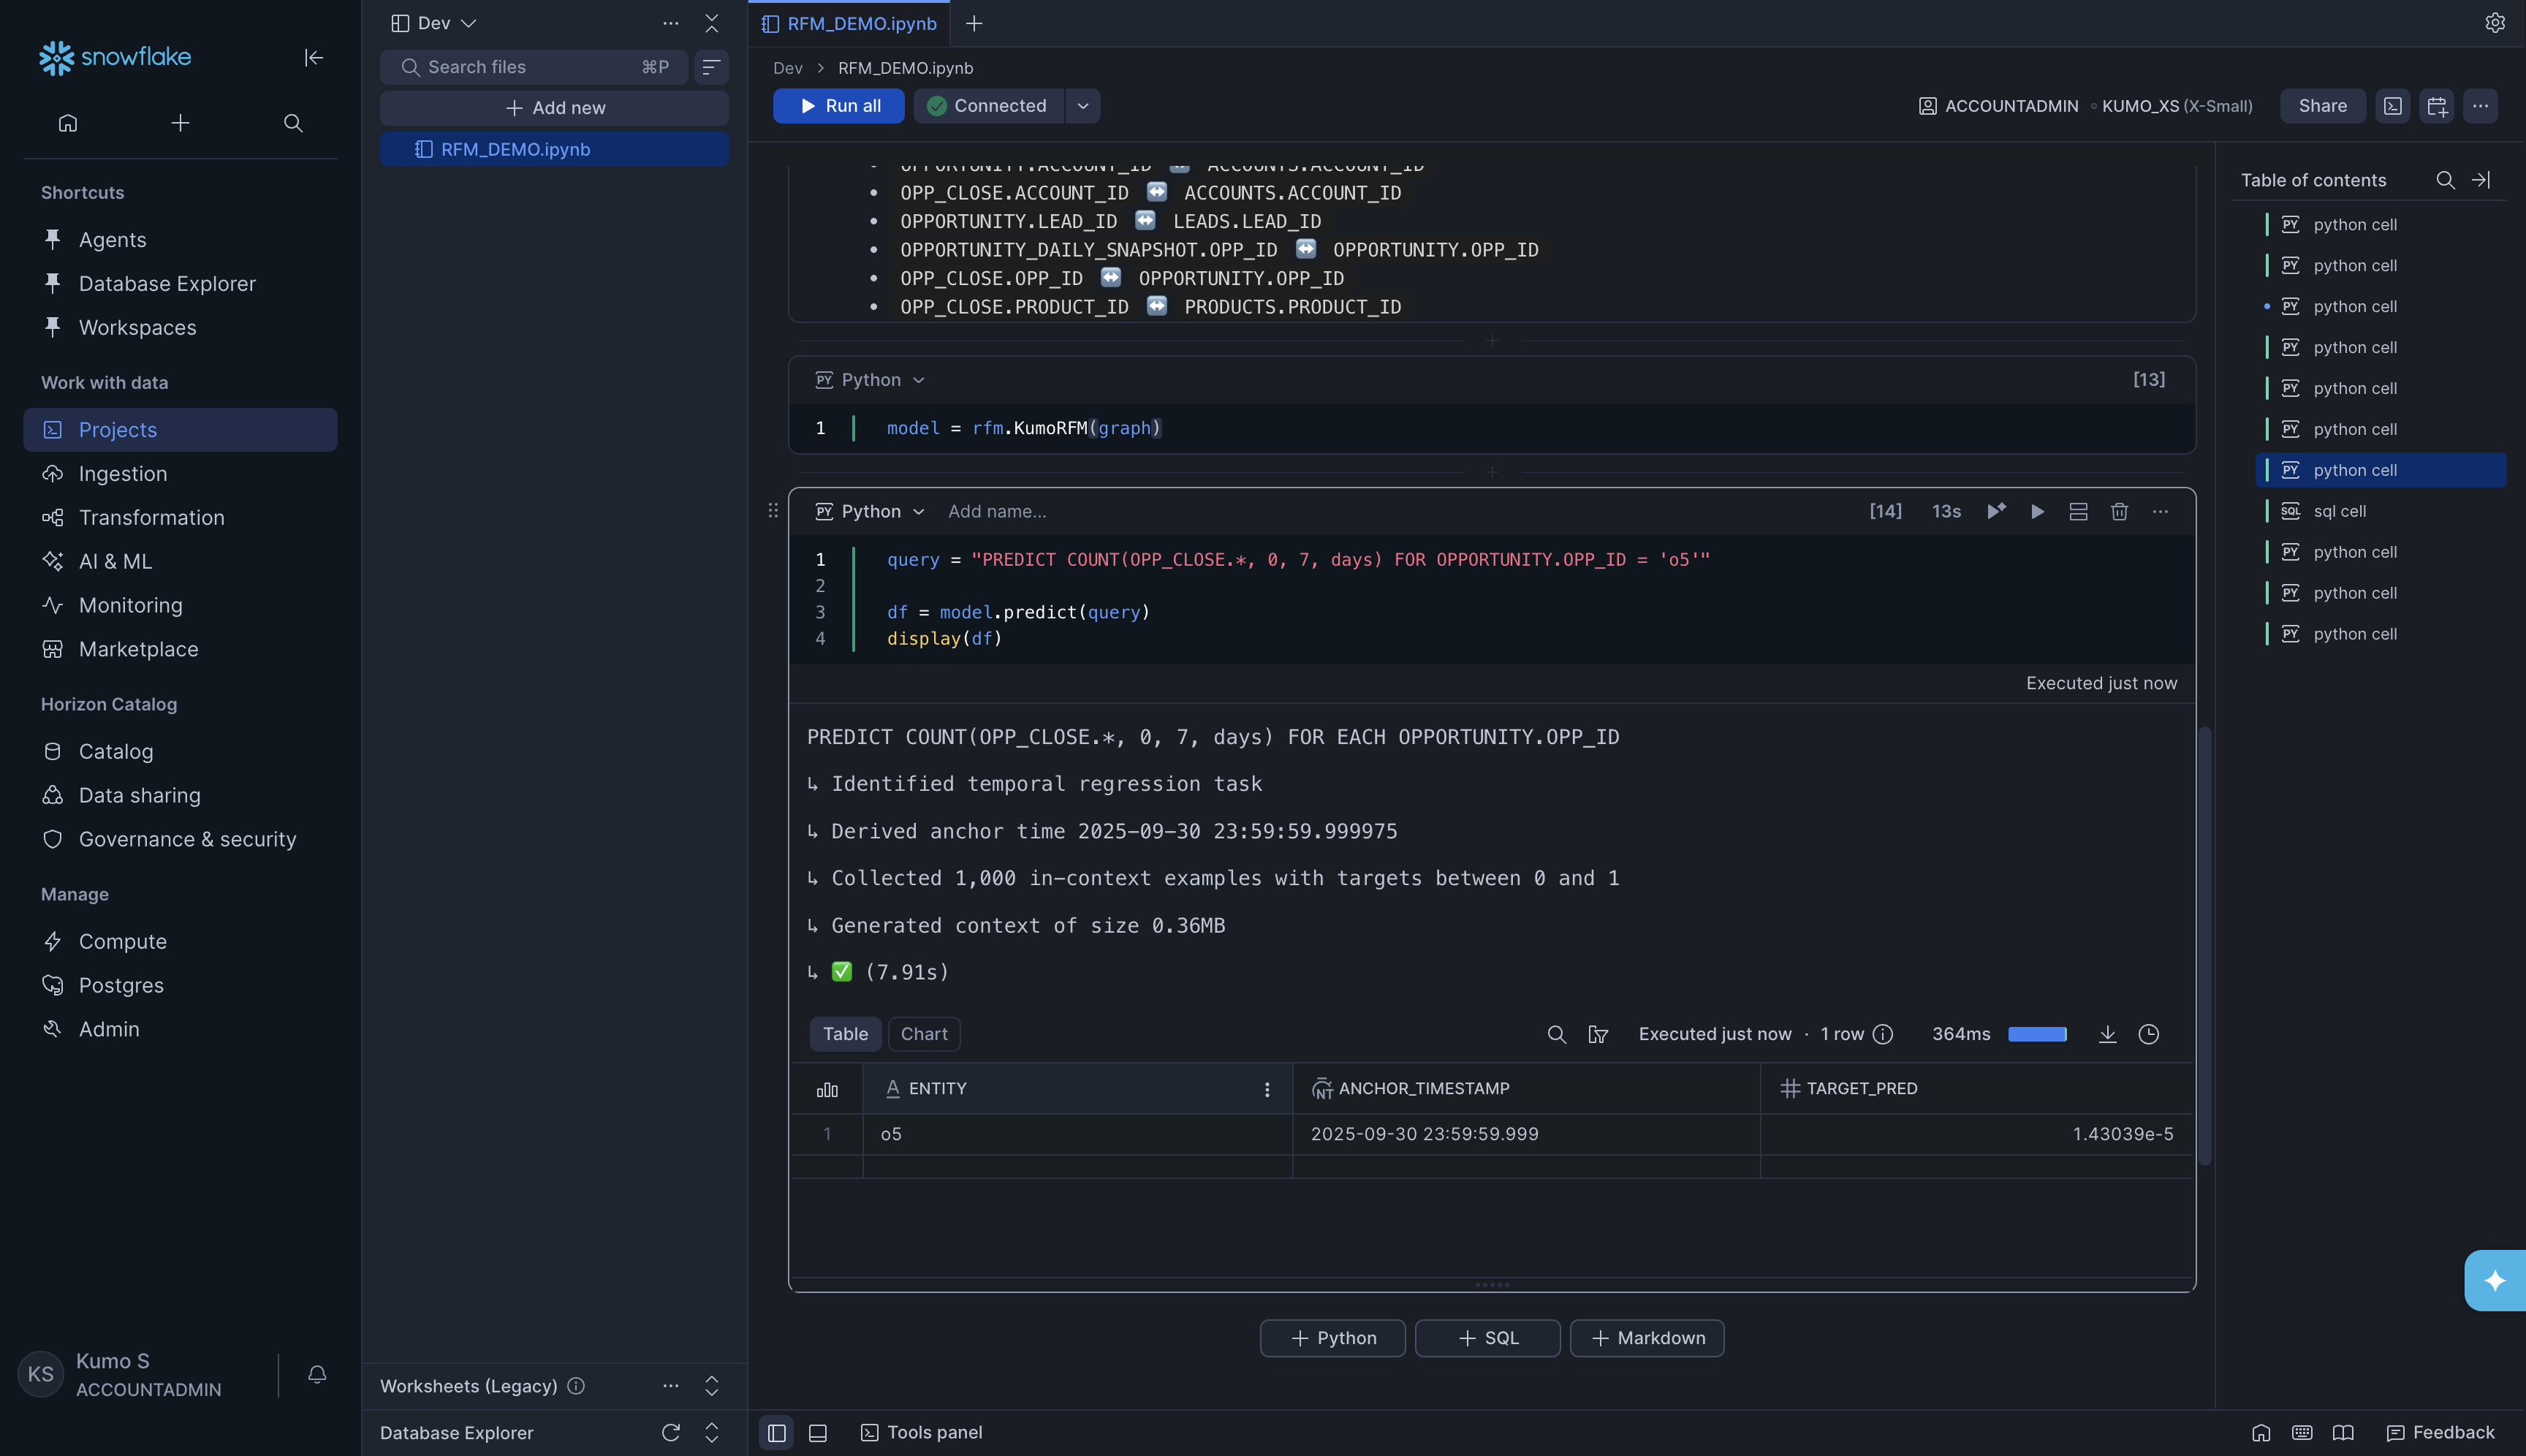Click run cell and advance icon

[1996, 512]
